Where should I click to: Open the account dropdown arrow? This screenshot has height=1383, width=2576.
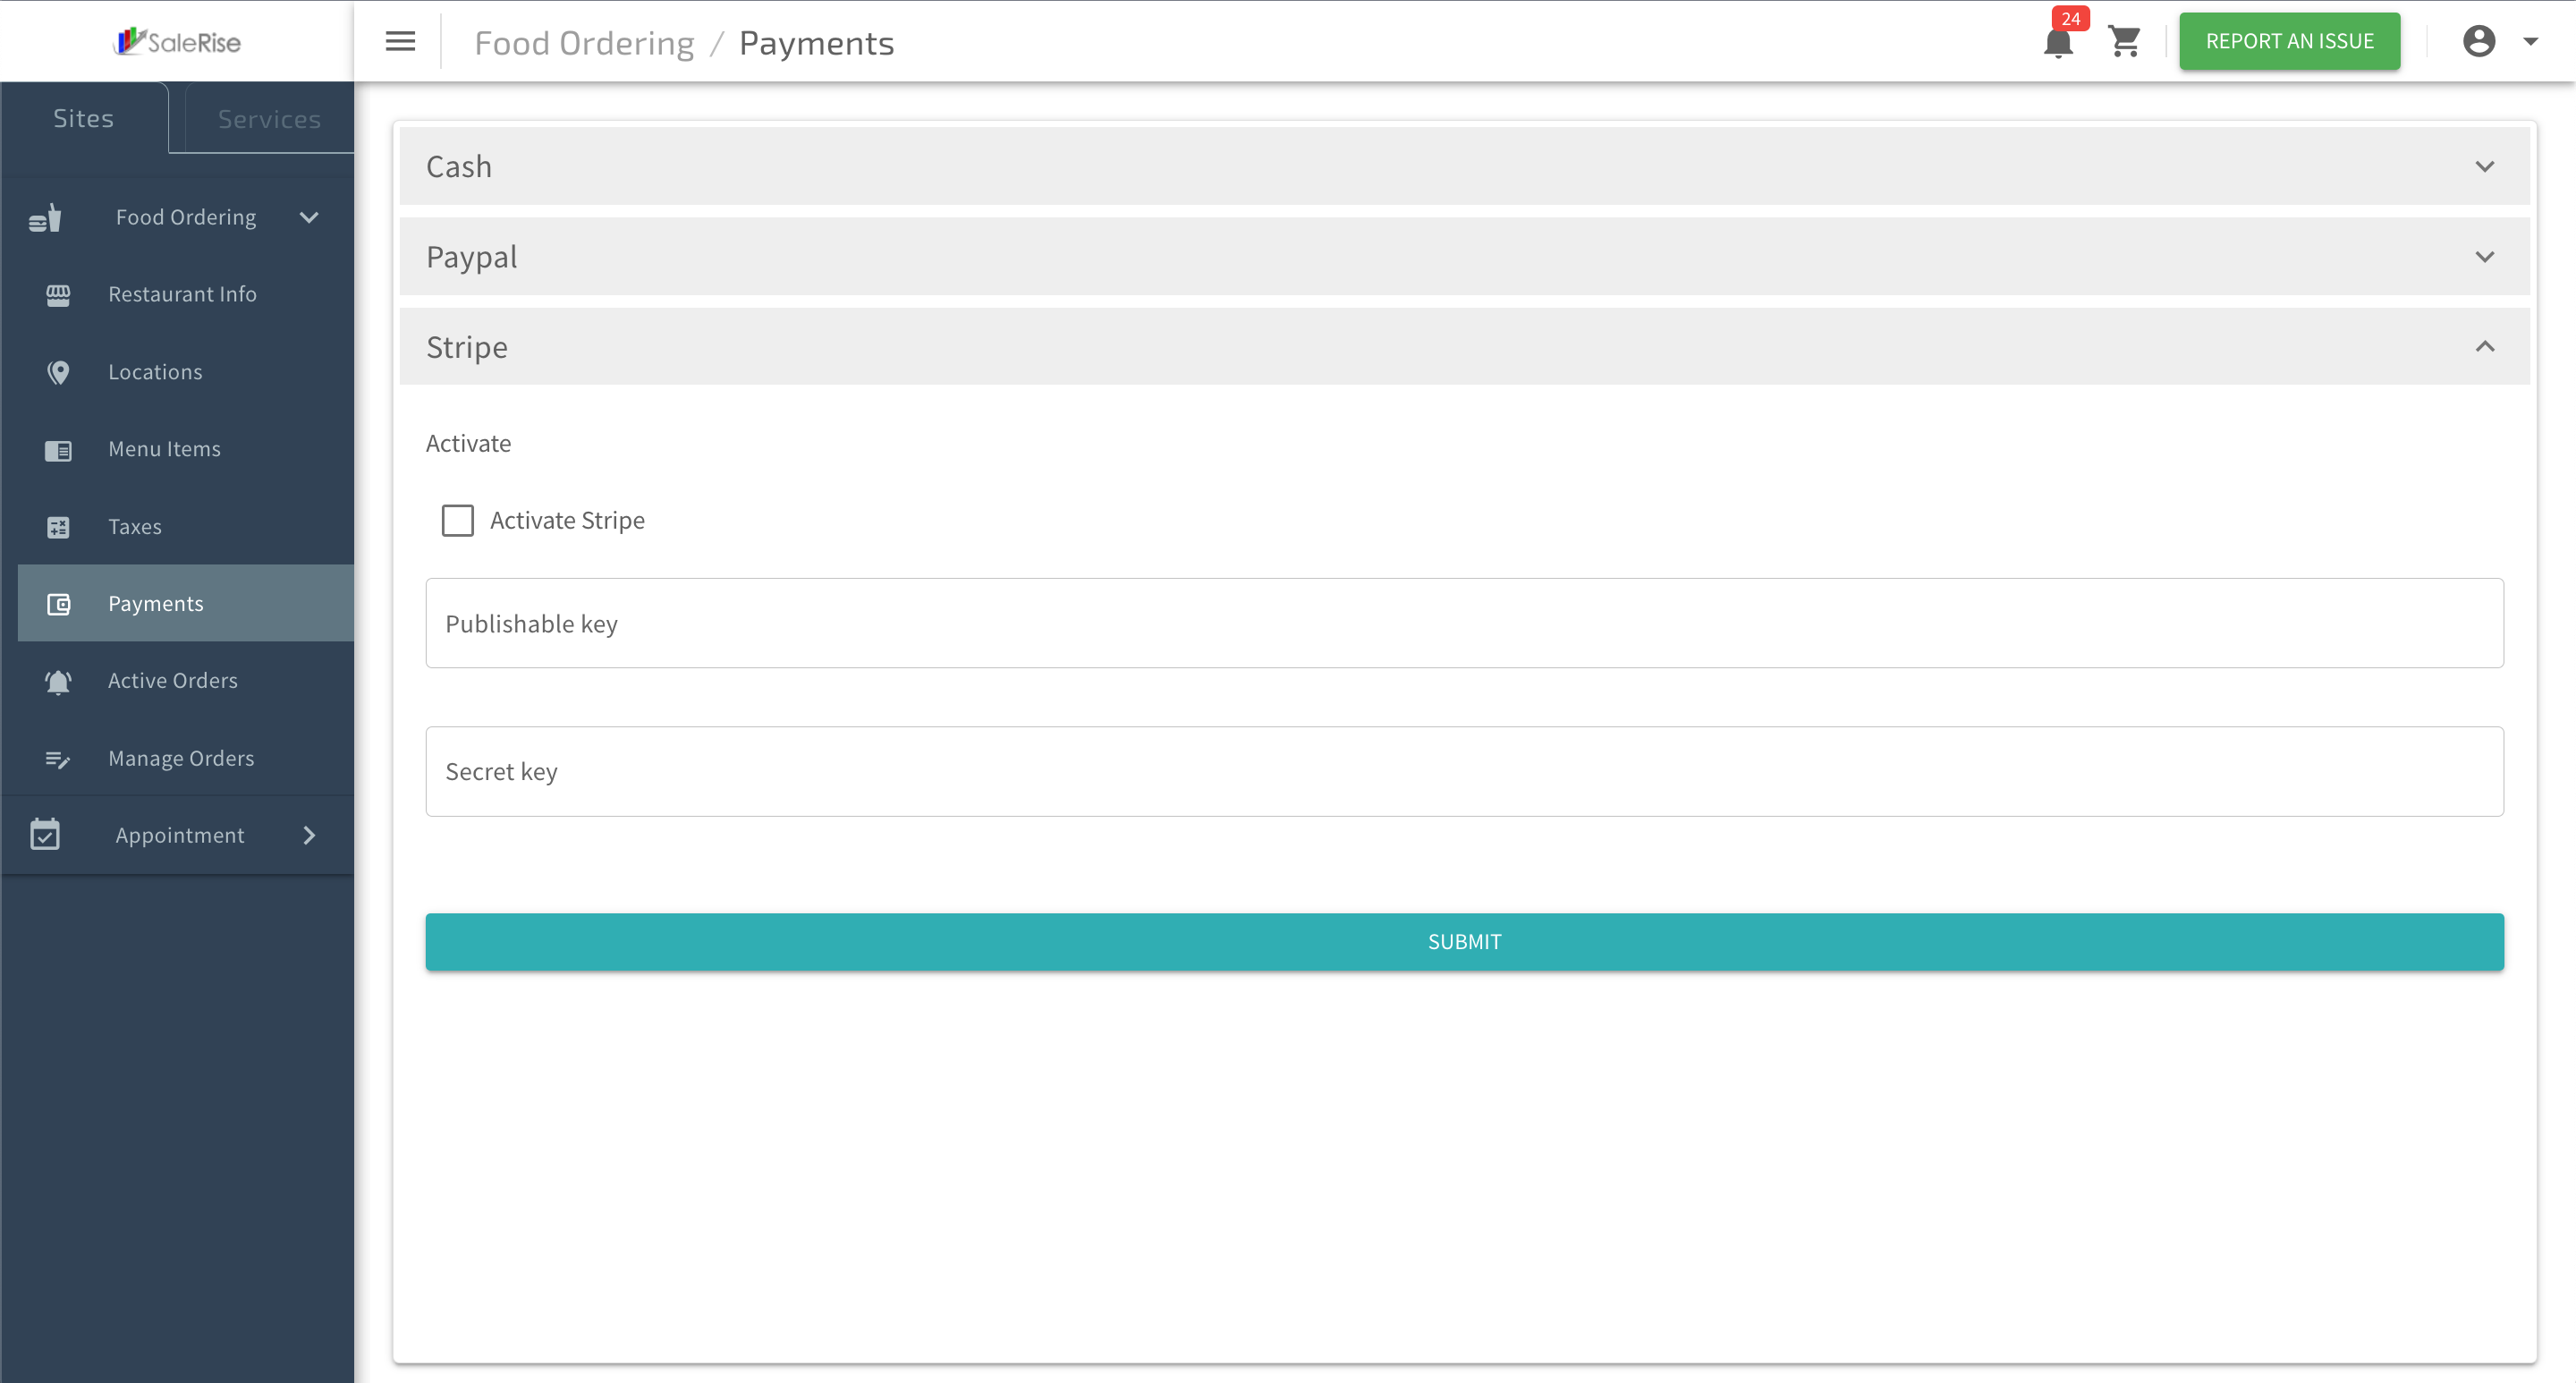click(2531, 42)
